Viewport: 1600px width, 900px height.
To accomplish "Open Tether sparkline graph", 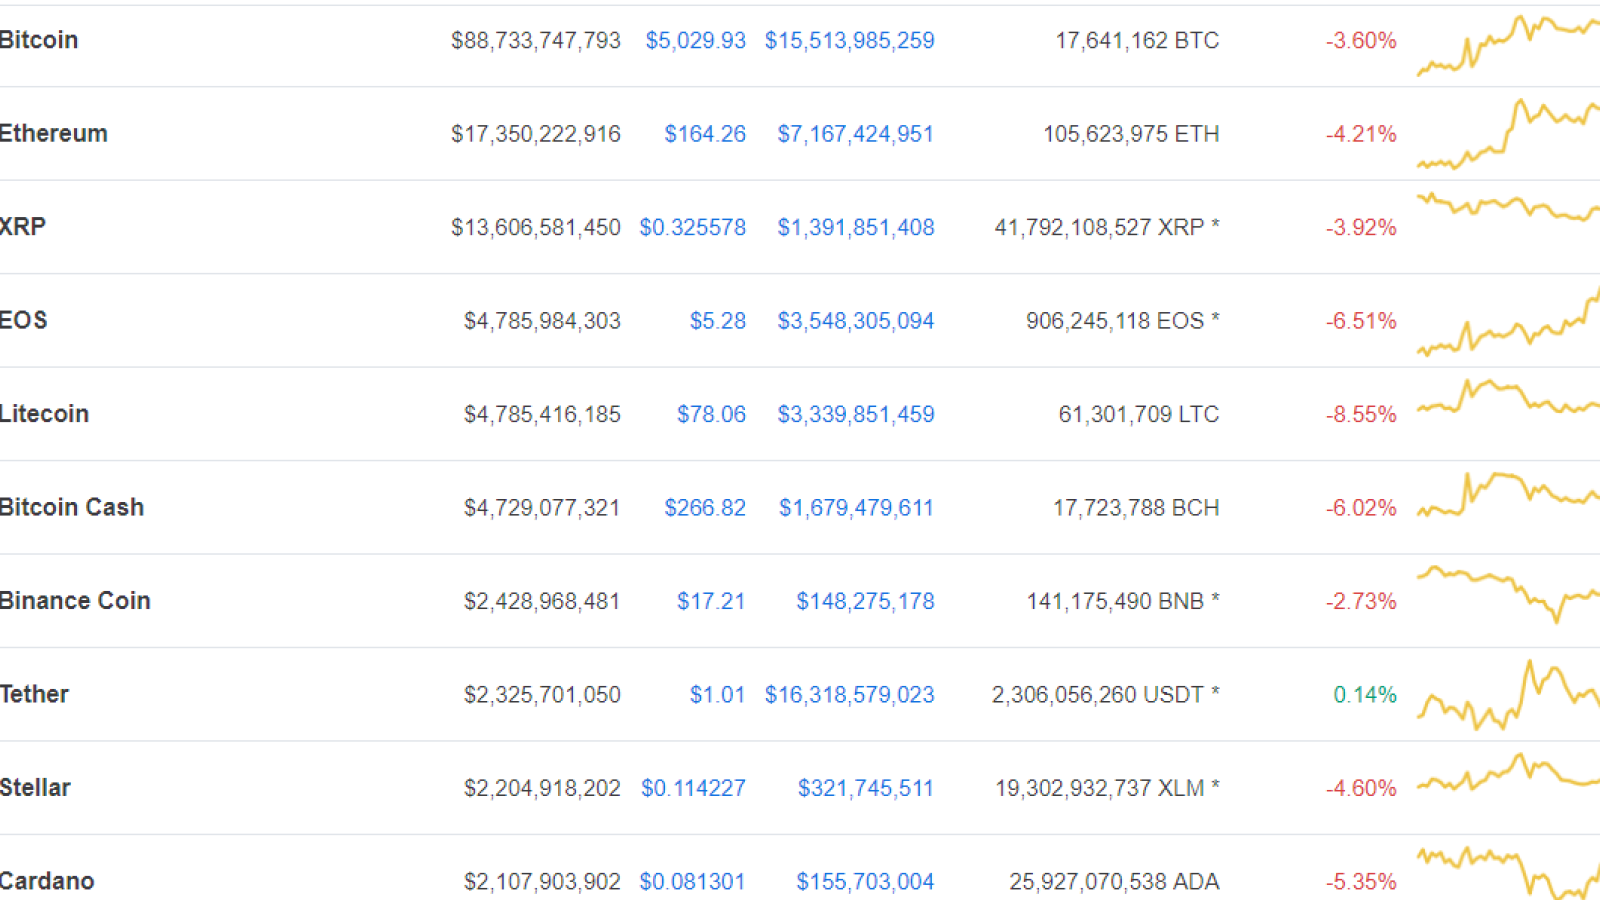I will (1508, 694).
